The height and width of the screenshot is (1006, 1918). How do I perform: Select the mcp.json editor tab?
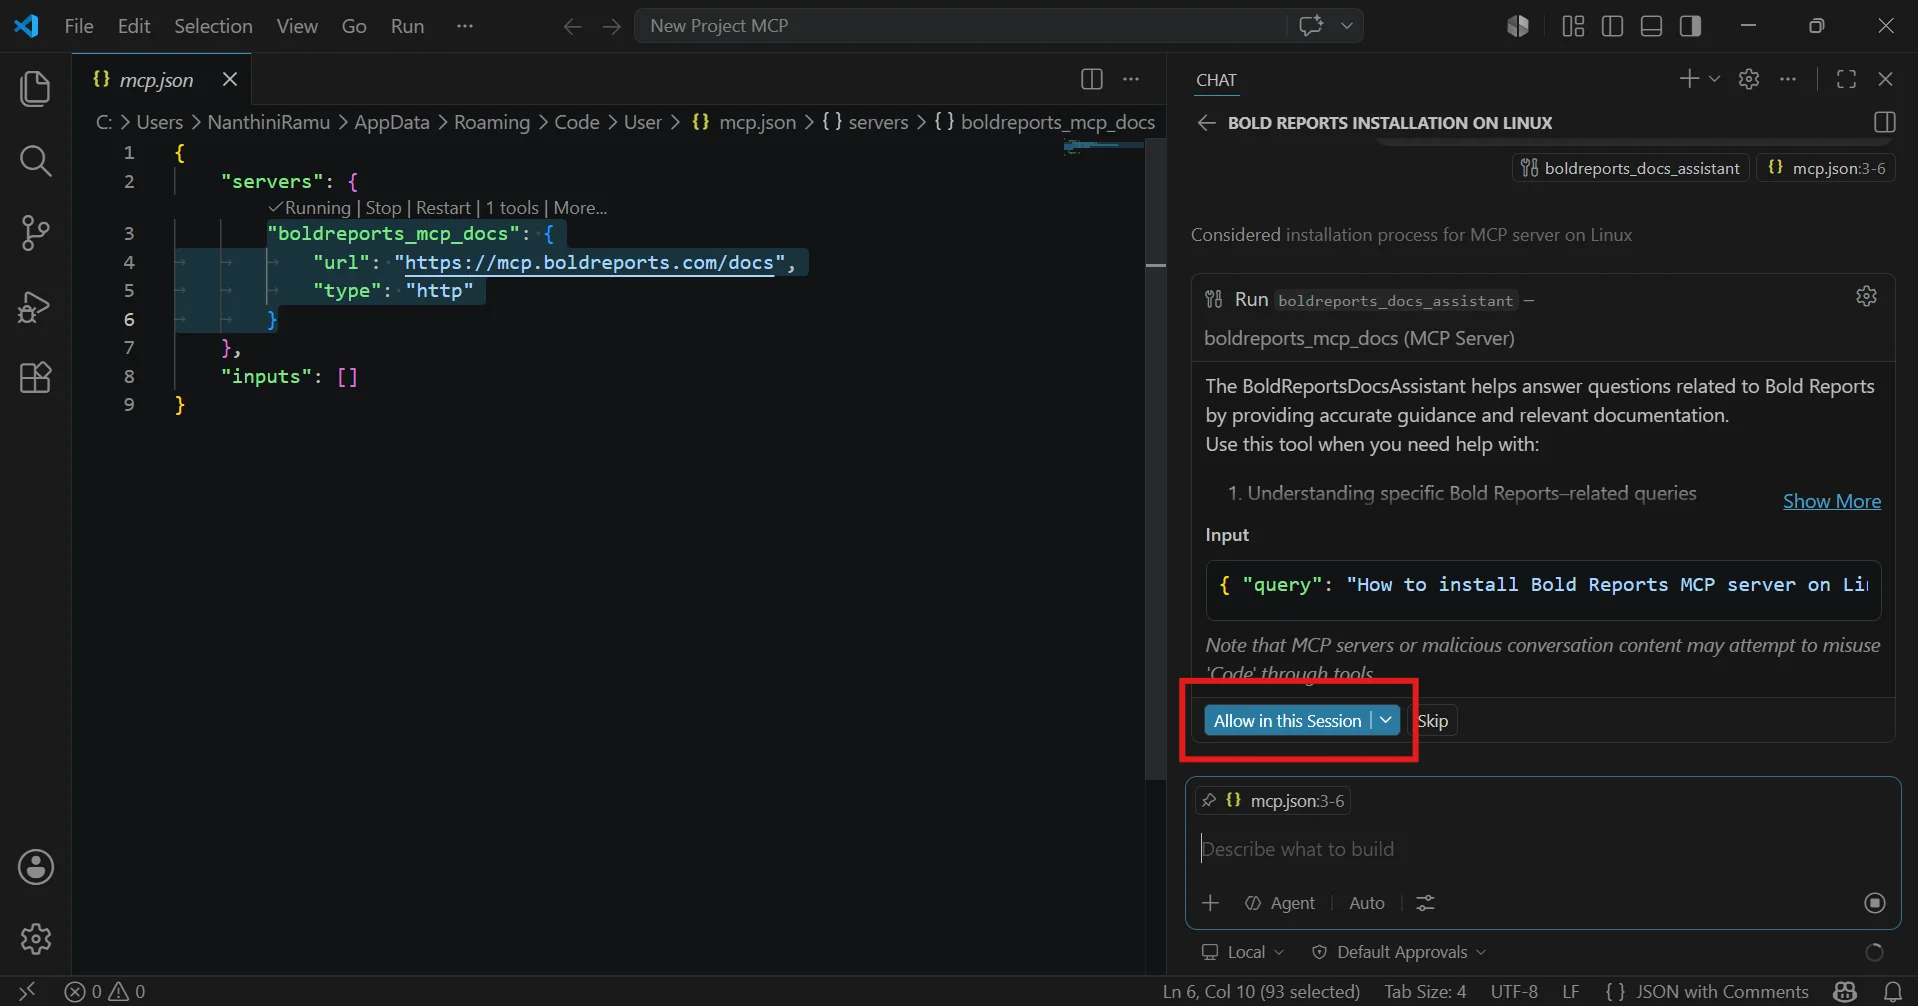point(156,79)
